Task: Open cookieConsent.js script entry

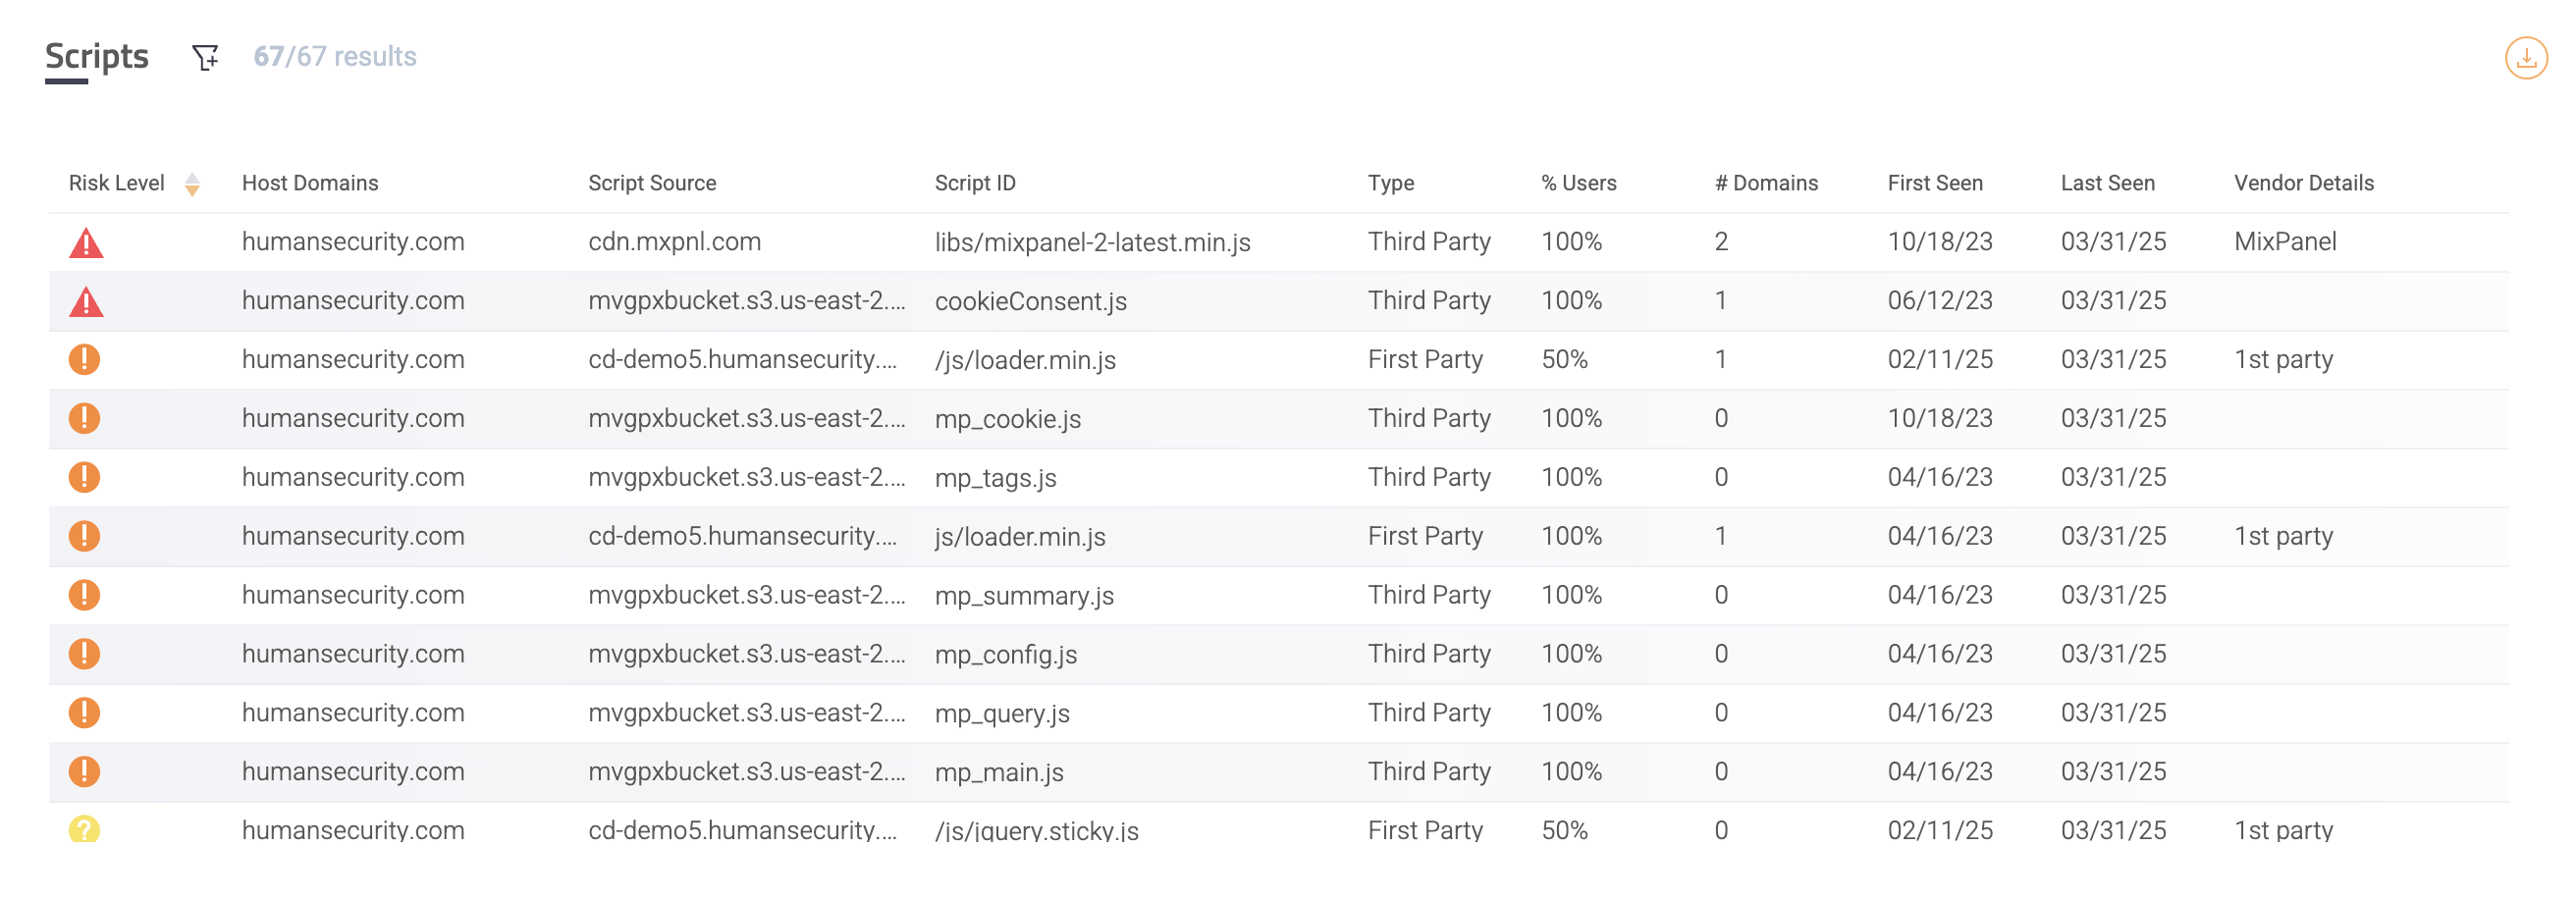Action: pos(1030,301)
